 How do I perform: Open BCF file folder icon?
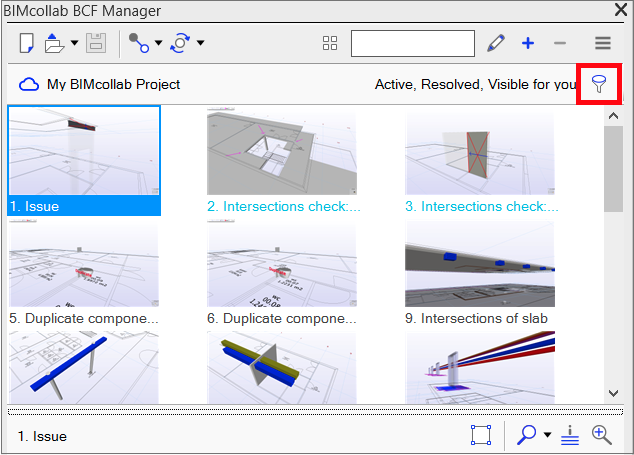point(54,43)
